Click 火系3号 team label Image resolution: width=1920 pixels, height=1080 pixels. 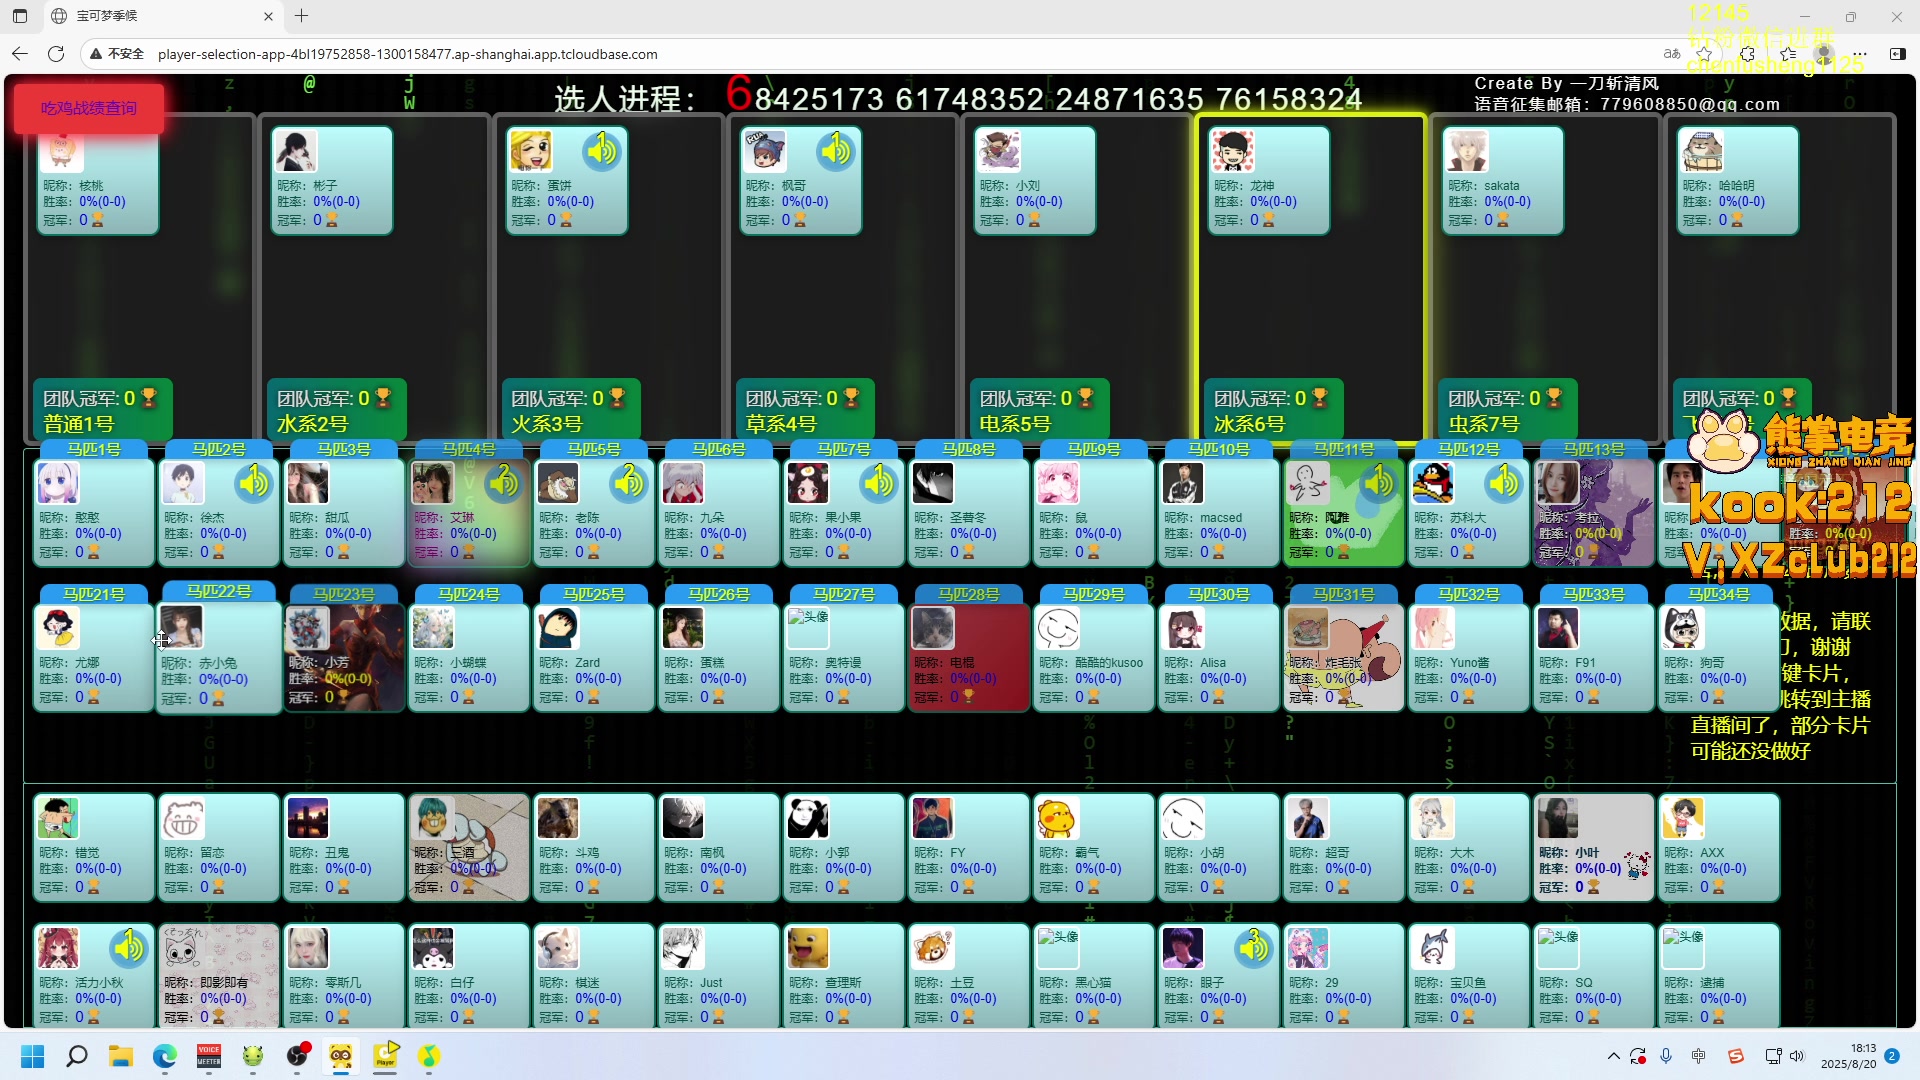pos(547,424)
